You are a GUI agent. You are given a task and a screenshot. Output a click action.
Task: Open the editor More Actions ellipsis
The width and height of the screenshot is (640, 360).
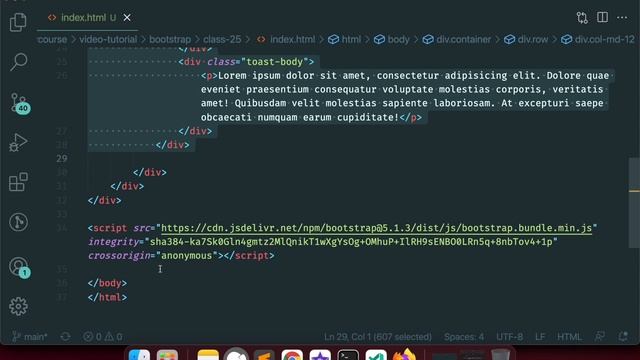[x=622, y=18]
